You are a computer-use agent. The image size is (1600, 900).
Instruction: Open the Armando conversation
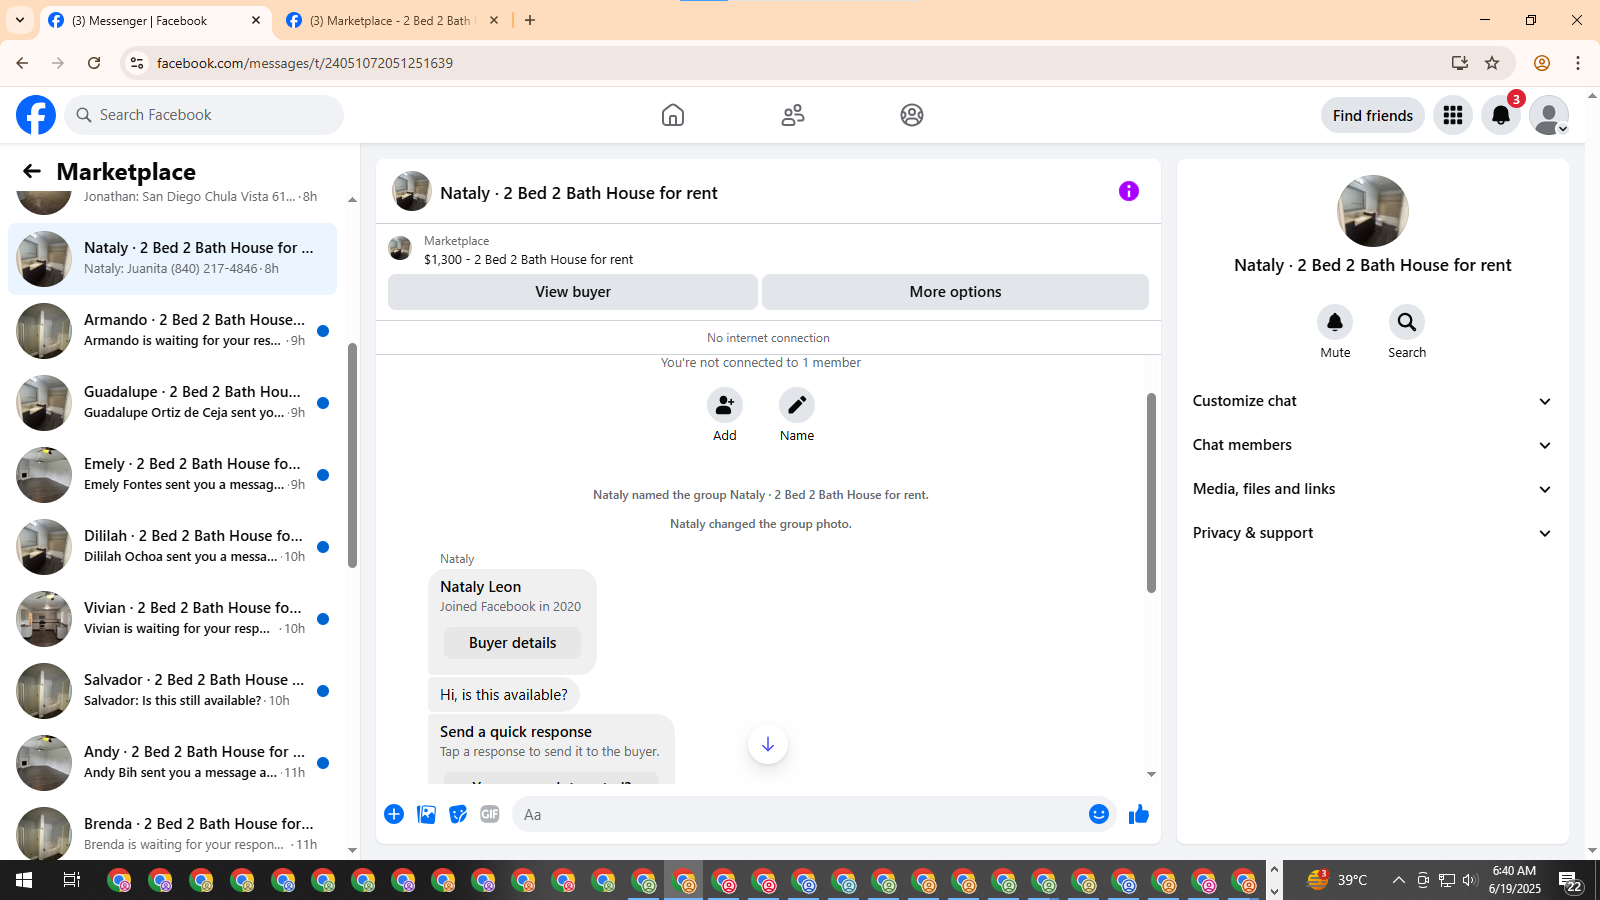(172, 331)
